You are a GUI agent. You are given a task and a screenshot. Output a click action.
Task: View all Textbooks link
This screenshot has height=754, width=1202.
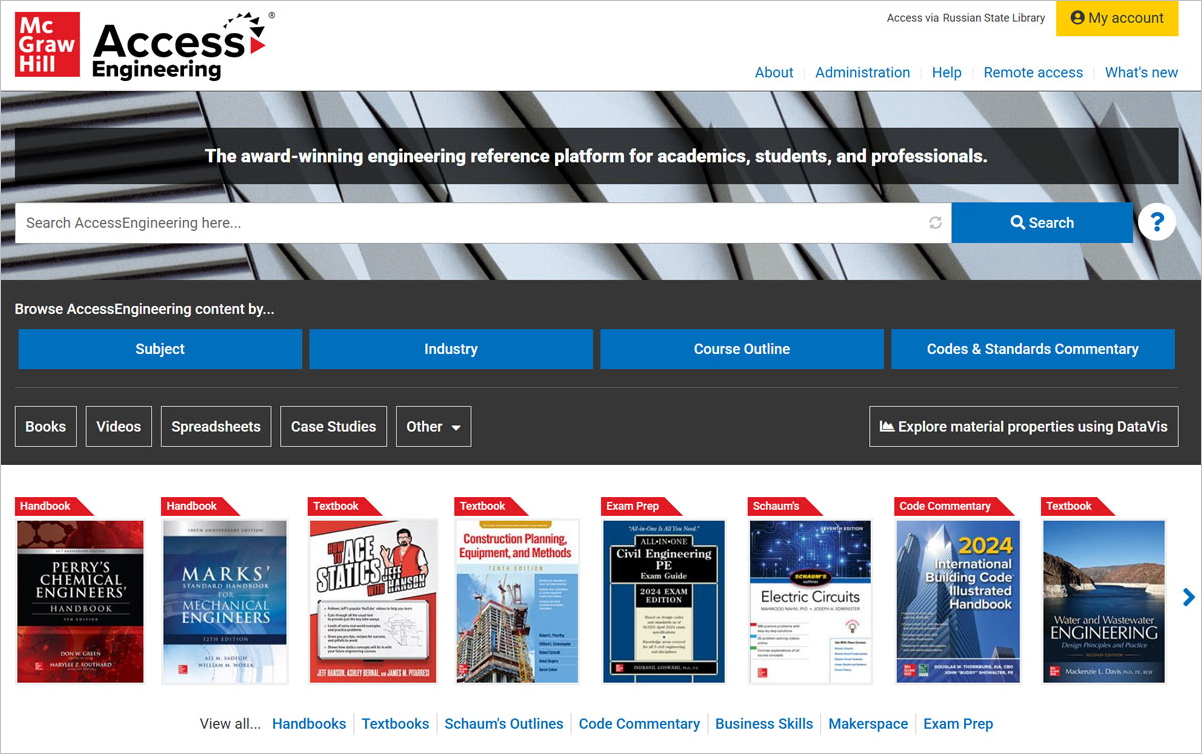tap(395, 724)
